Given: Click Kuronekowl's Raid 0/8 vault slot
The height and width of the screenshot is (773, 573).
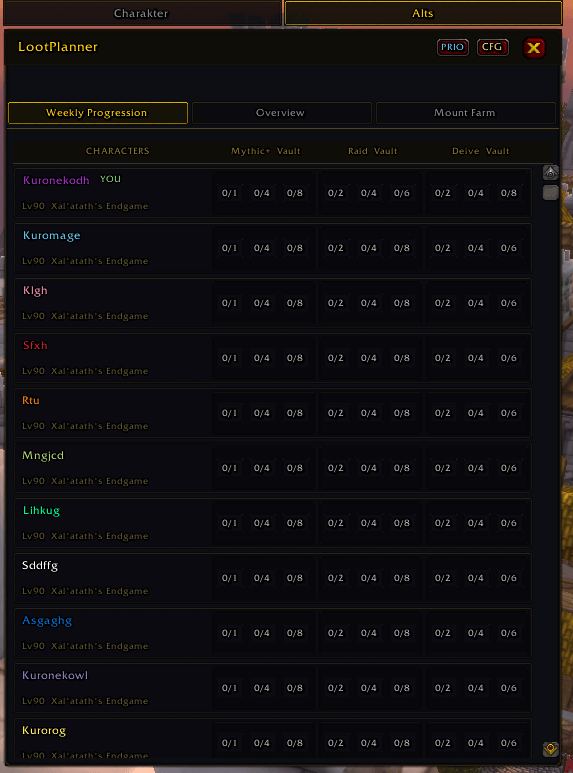Looking at the screenshot, I should point(401,688).
